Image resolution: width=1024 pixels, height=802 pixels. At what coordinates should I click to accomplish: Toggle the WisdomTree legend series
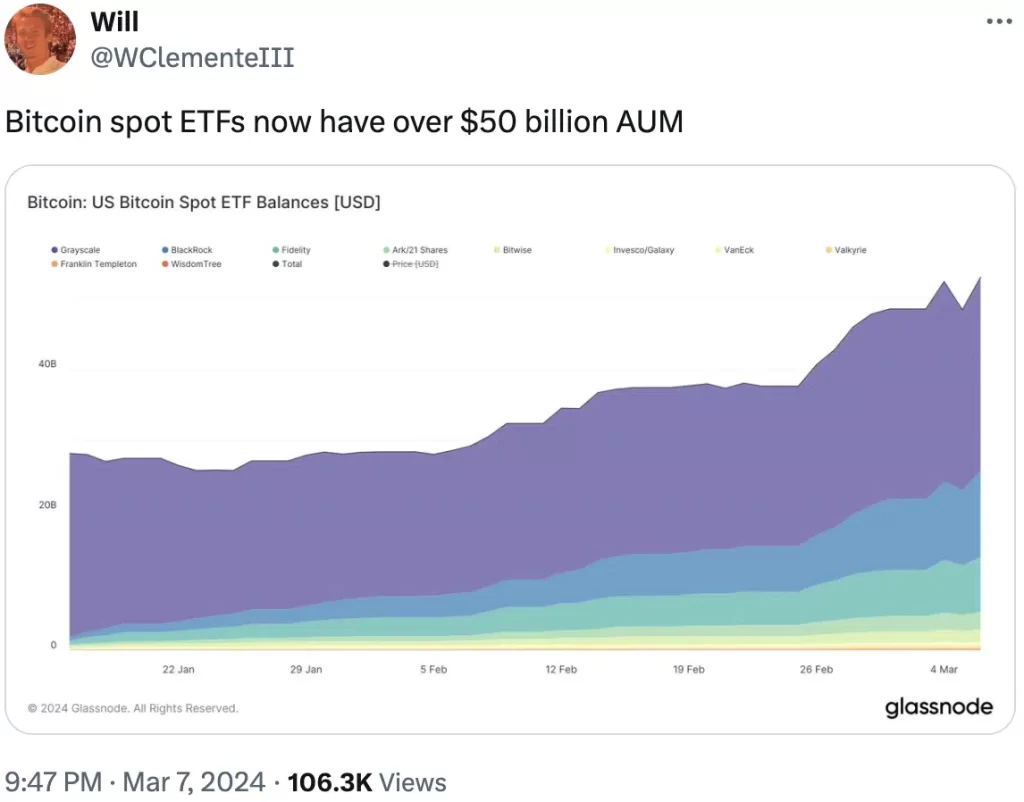pos(192,264)
